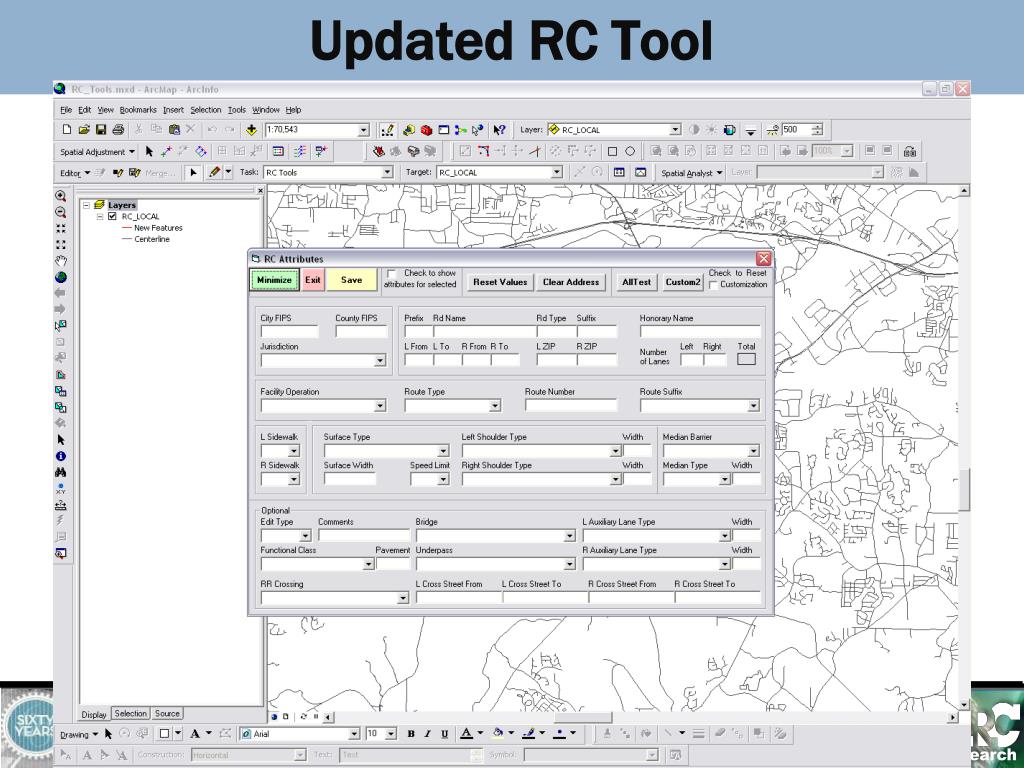
Task: Open the Functional Class dropdown
Action: coord(368,564)
